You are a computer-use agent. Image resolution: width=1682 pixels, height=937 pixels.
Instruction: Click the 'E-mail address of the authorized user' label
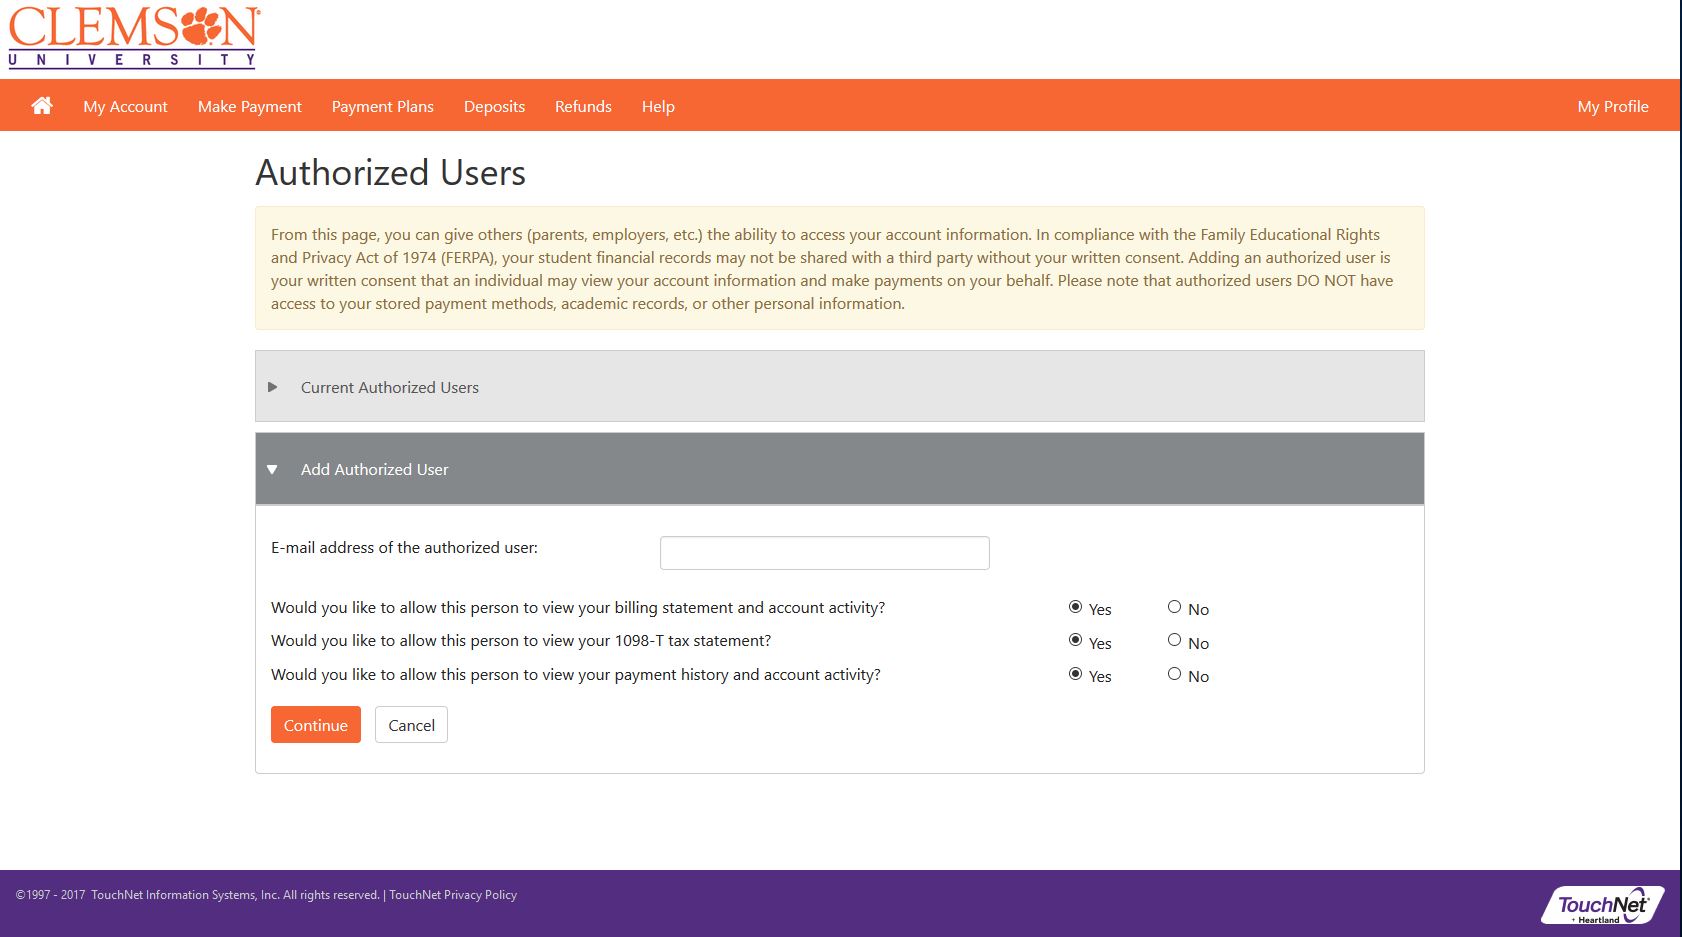tap(404, 548)
